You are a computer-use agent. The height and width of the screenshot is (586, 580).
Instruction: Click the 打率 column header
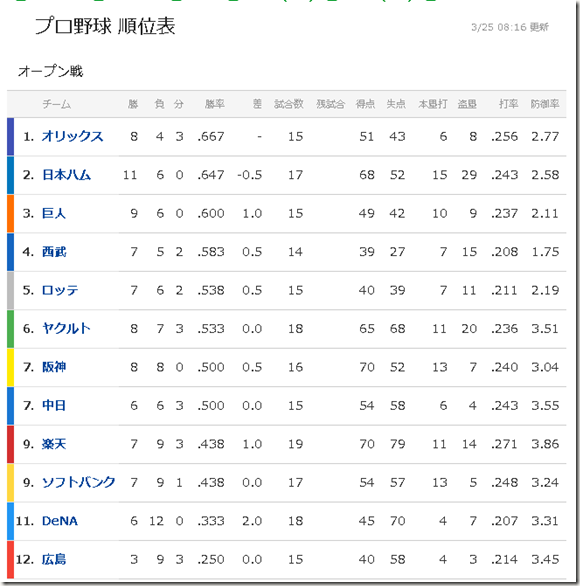pos(509,104)
